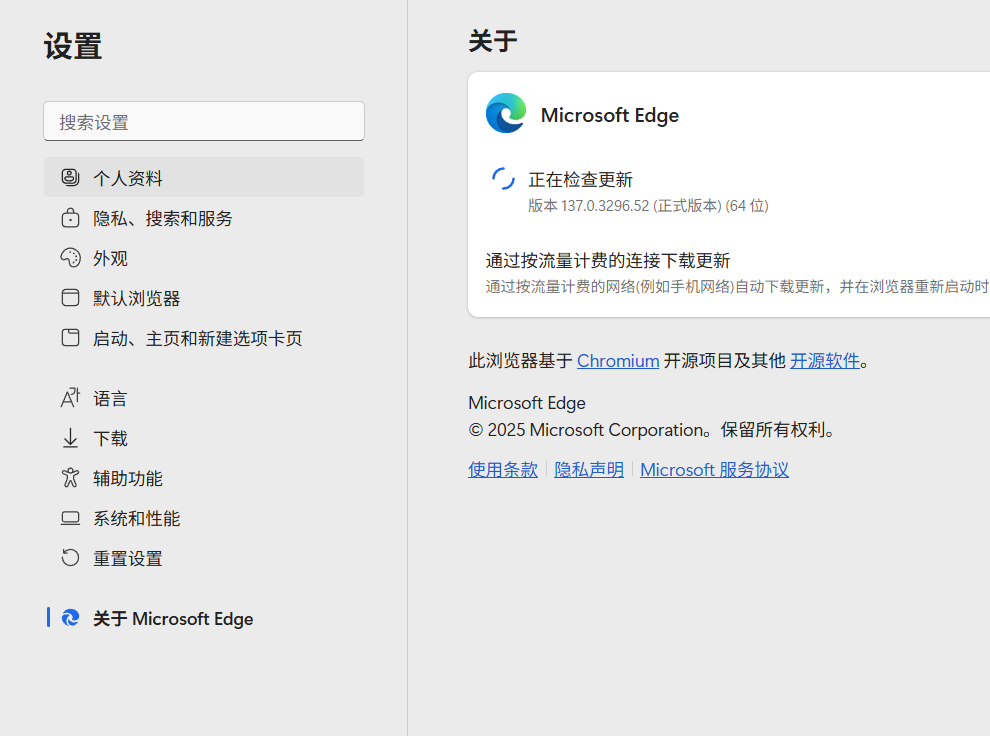The width and height of the screenshot is (990, 736).
Task: Click the version text 137.0.3296.52
Action: coord(605,206)
